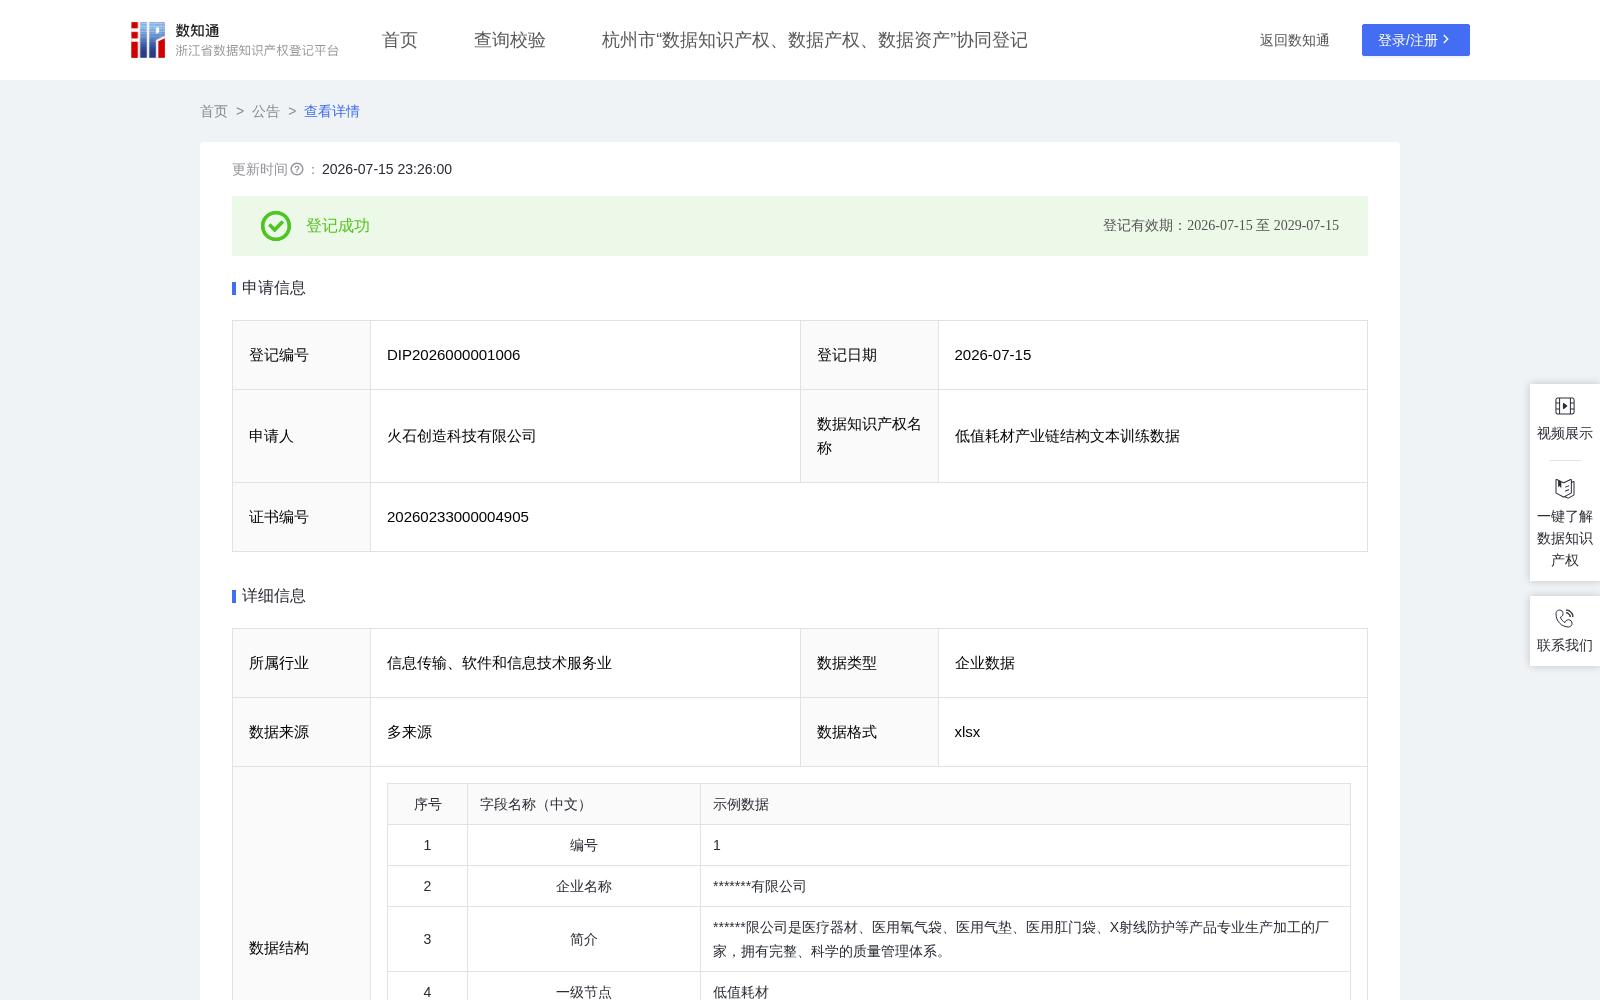Click the 简介 sample description text

coord(1021,939)
